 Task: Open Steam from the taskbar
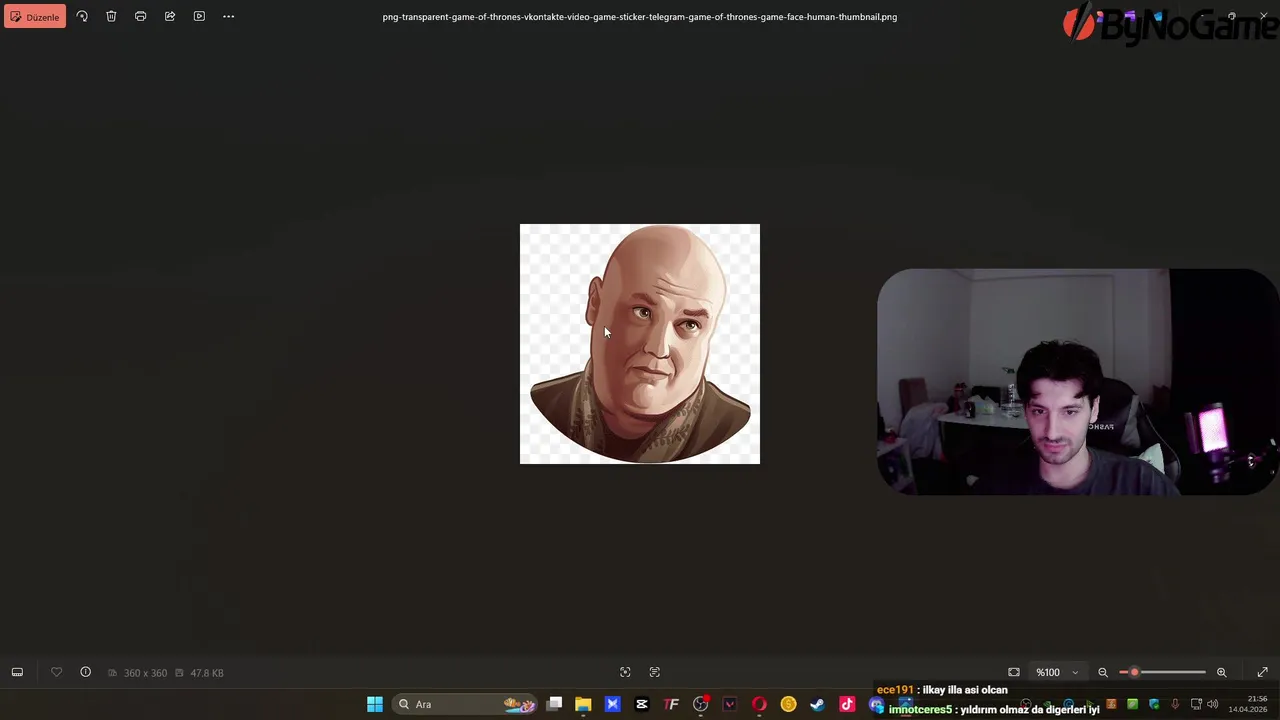click(x=818, y=705)
